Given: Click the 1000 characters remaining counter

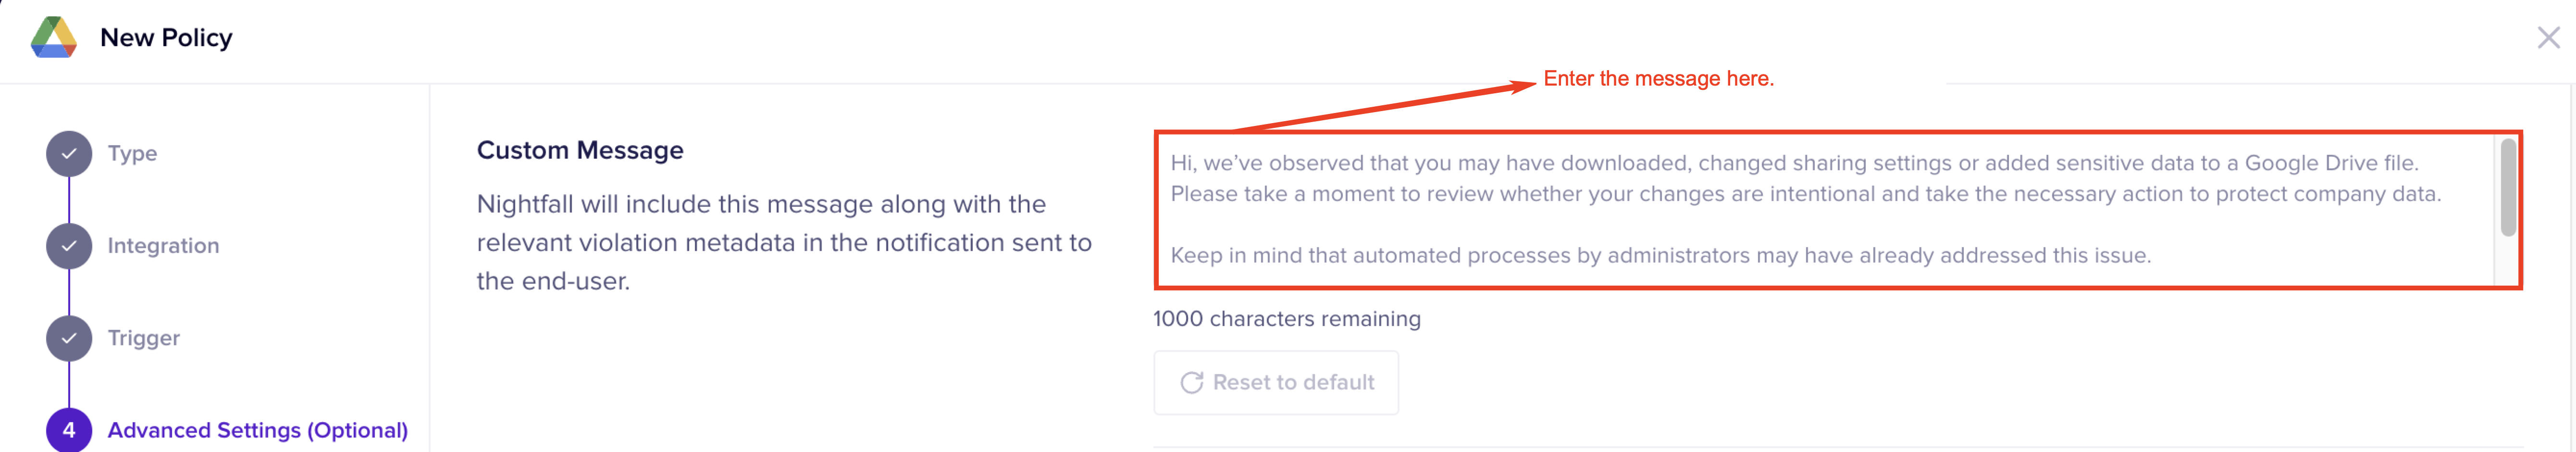Looking at the screenshot, I should 1286,319.
